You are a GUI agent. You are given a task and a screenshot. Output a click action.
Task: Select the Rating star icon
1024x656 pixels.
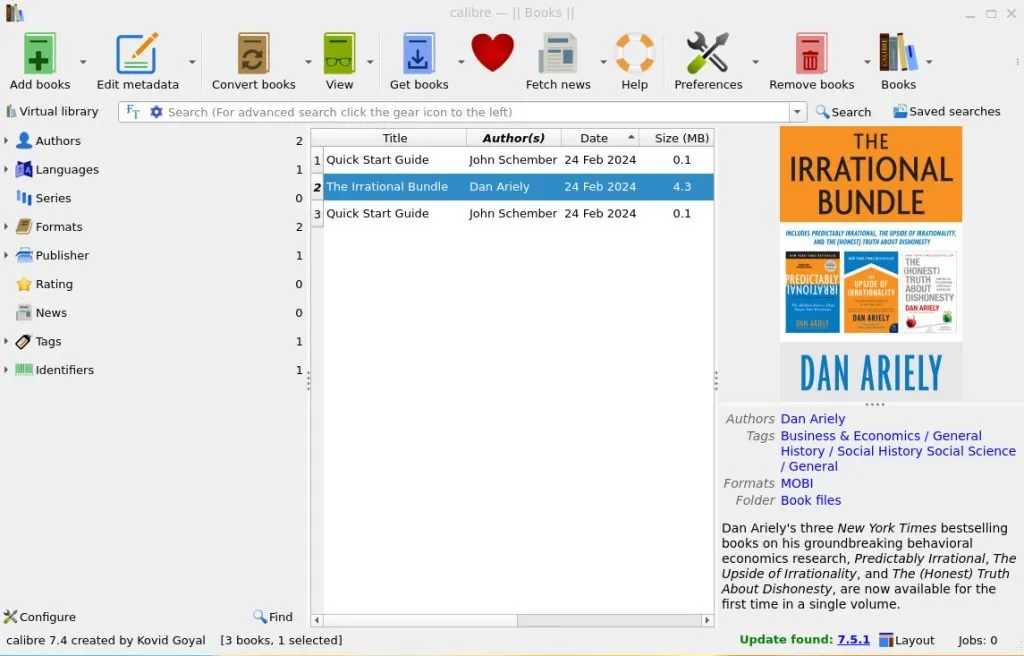tap(24, 284)
